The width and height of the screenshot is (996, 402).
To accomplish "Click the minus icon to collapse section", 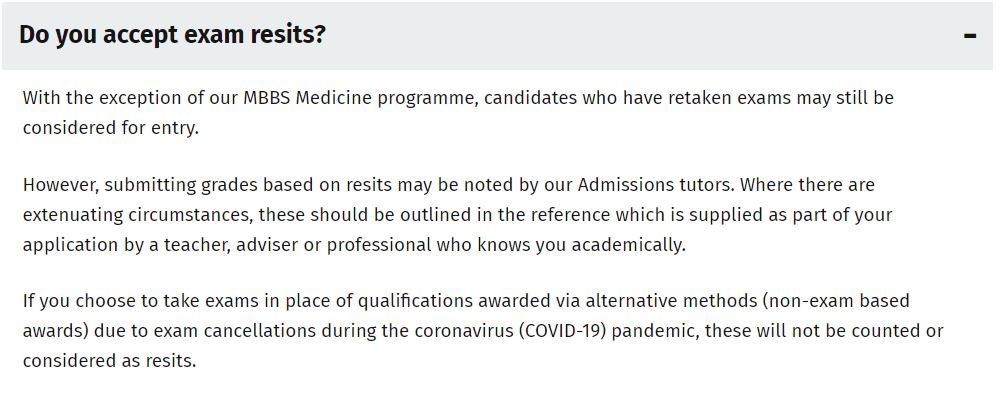I will pos(969,35).
